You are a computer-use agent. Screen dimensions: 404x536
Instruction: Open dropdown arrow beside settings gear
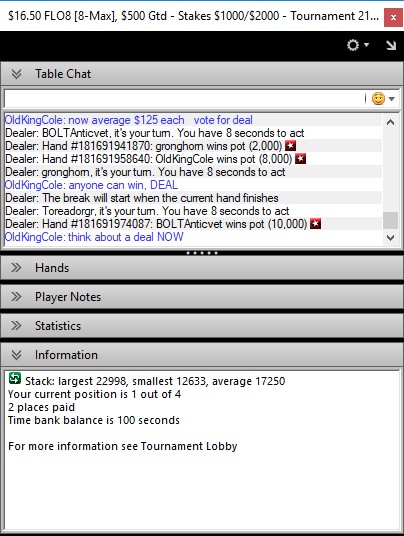[x=366, y=45]
